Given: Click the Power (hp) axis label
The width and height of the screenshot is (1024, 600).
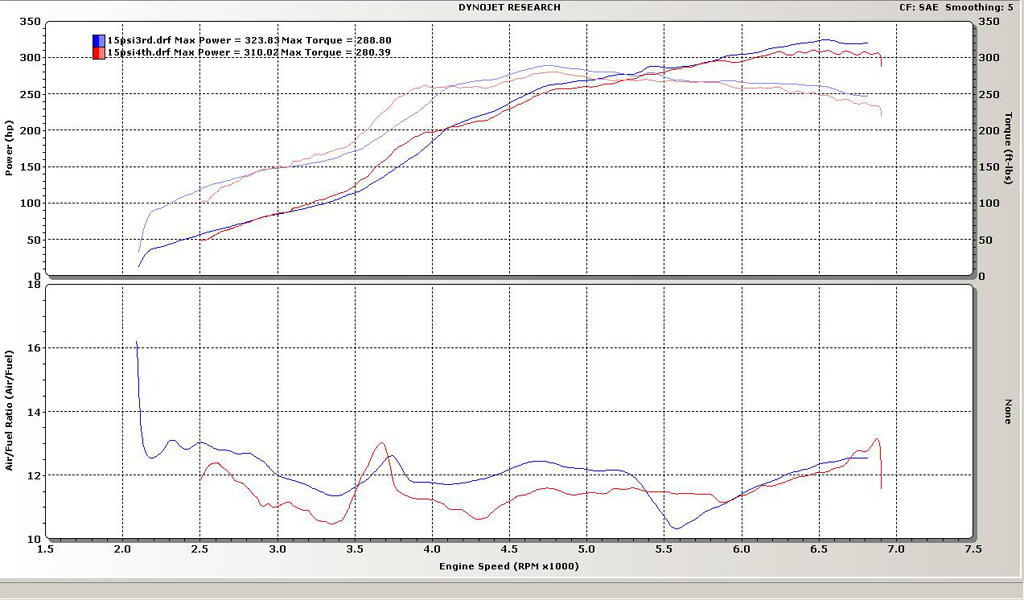Looking at the screenshot, I should [x=9, y=148].
